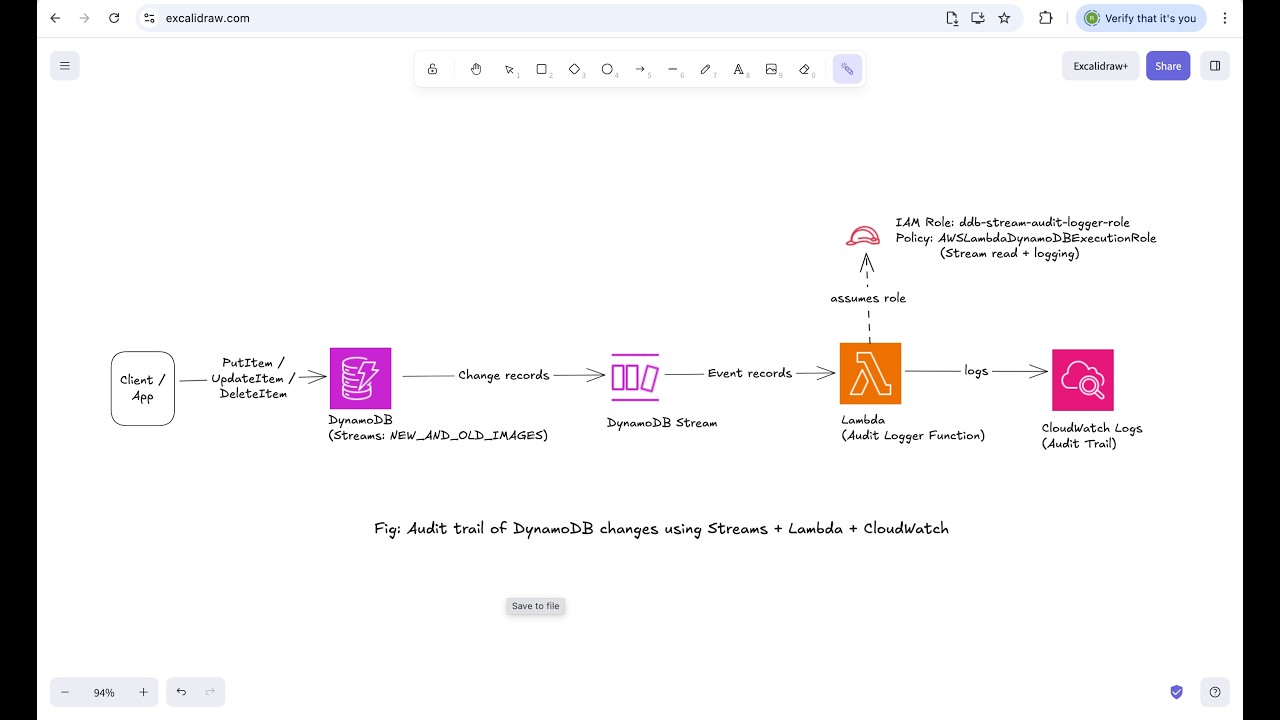This screenshot has height=720, width=1280.
Task: Go forward in browser history
Action: [85, 18]
